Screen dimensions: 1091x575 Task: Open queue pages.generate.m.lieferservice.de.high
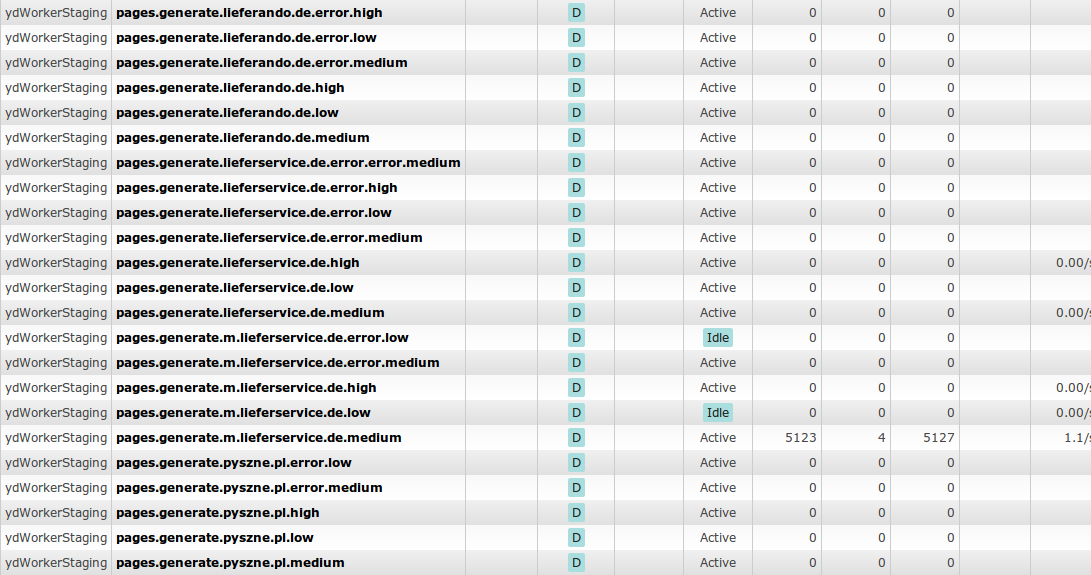click(246, 388)
